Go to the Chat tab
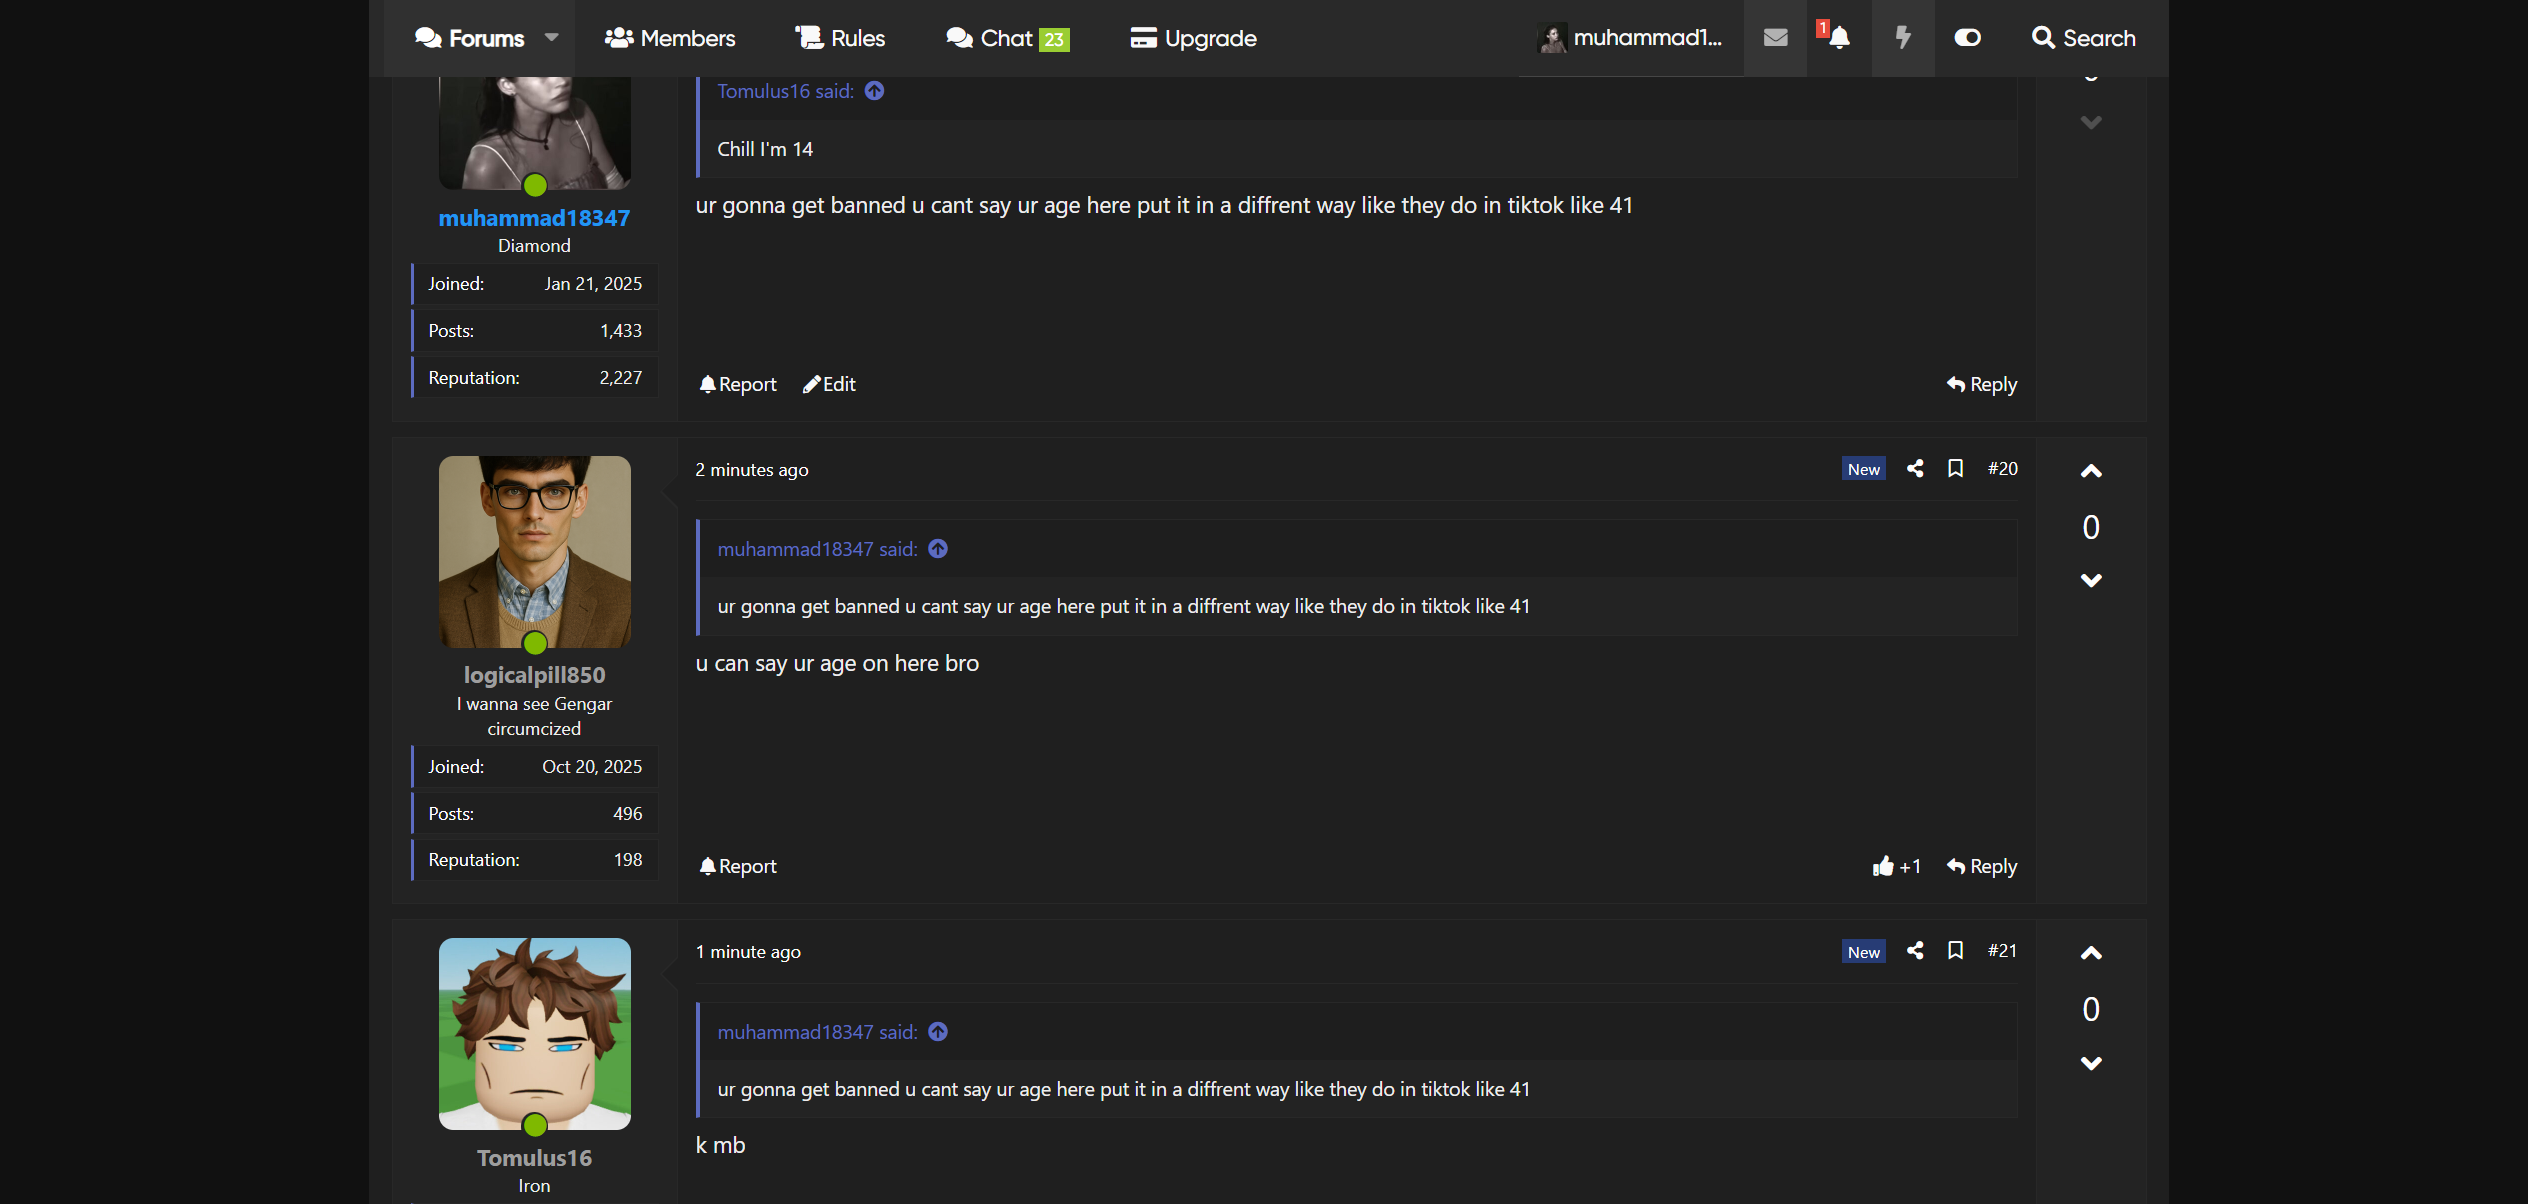This screenshot has width=2528, height=1204. click(1006, 38)
